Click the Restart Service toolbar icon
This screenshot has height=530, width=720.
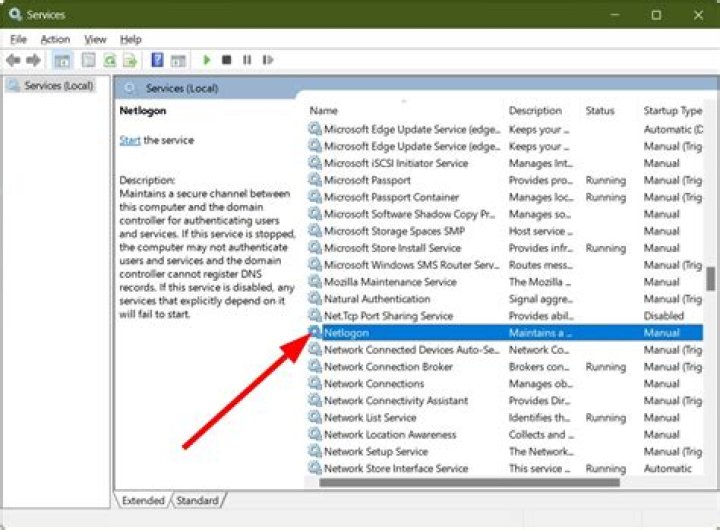(x=268, y=60)
